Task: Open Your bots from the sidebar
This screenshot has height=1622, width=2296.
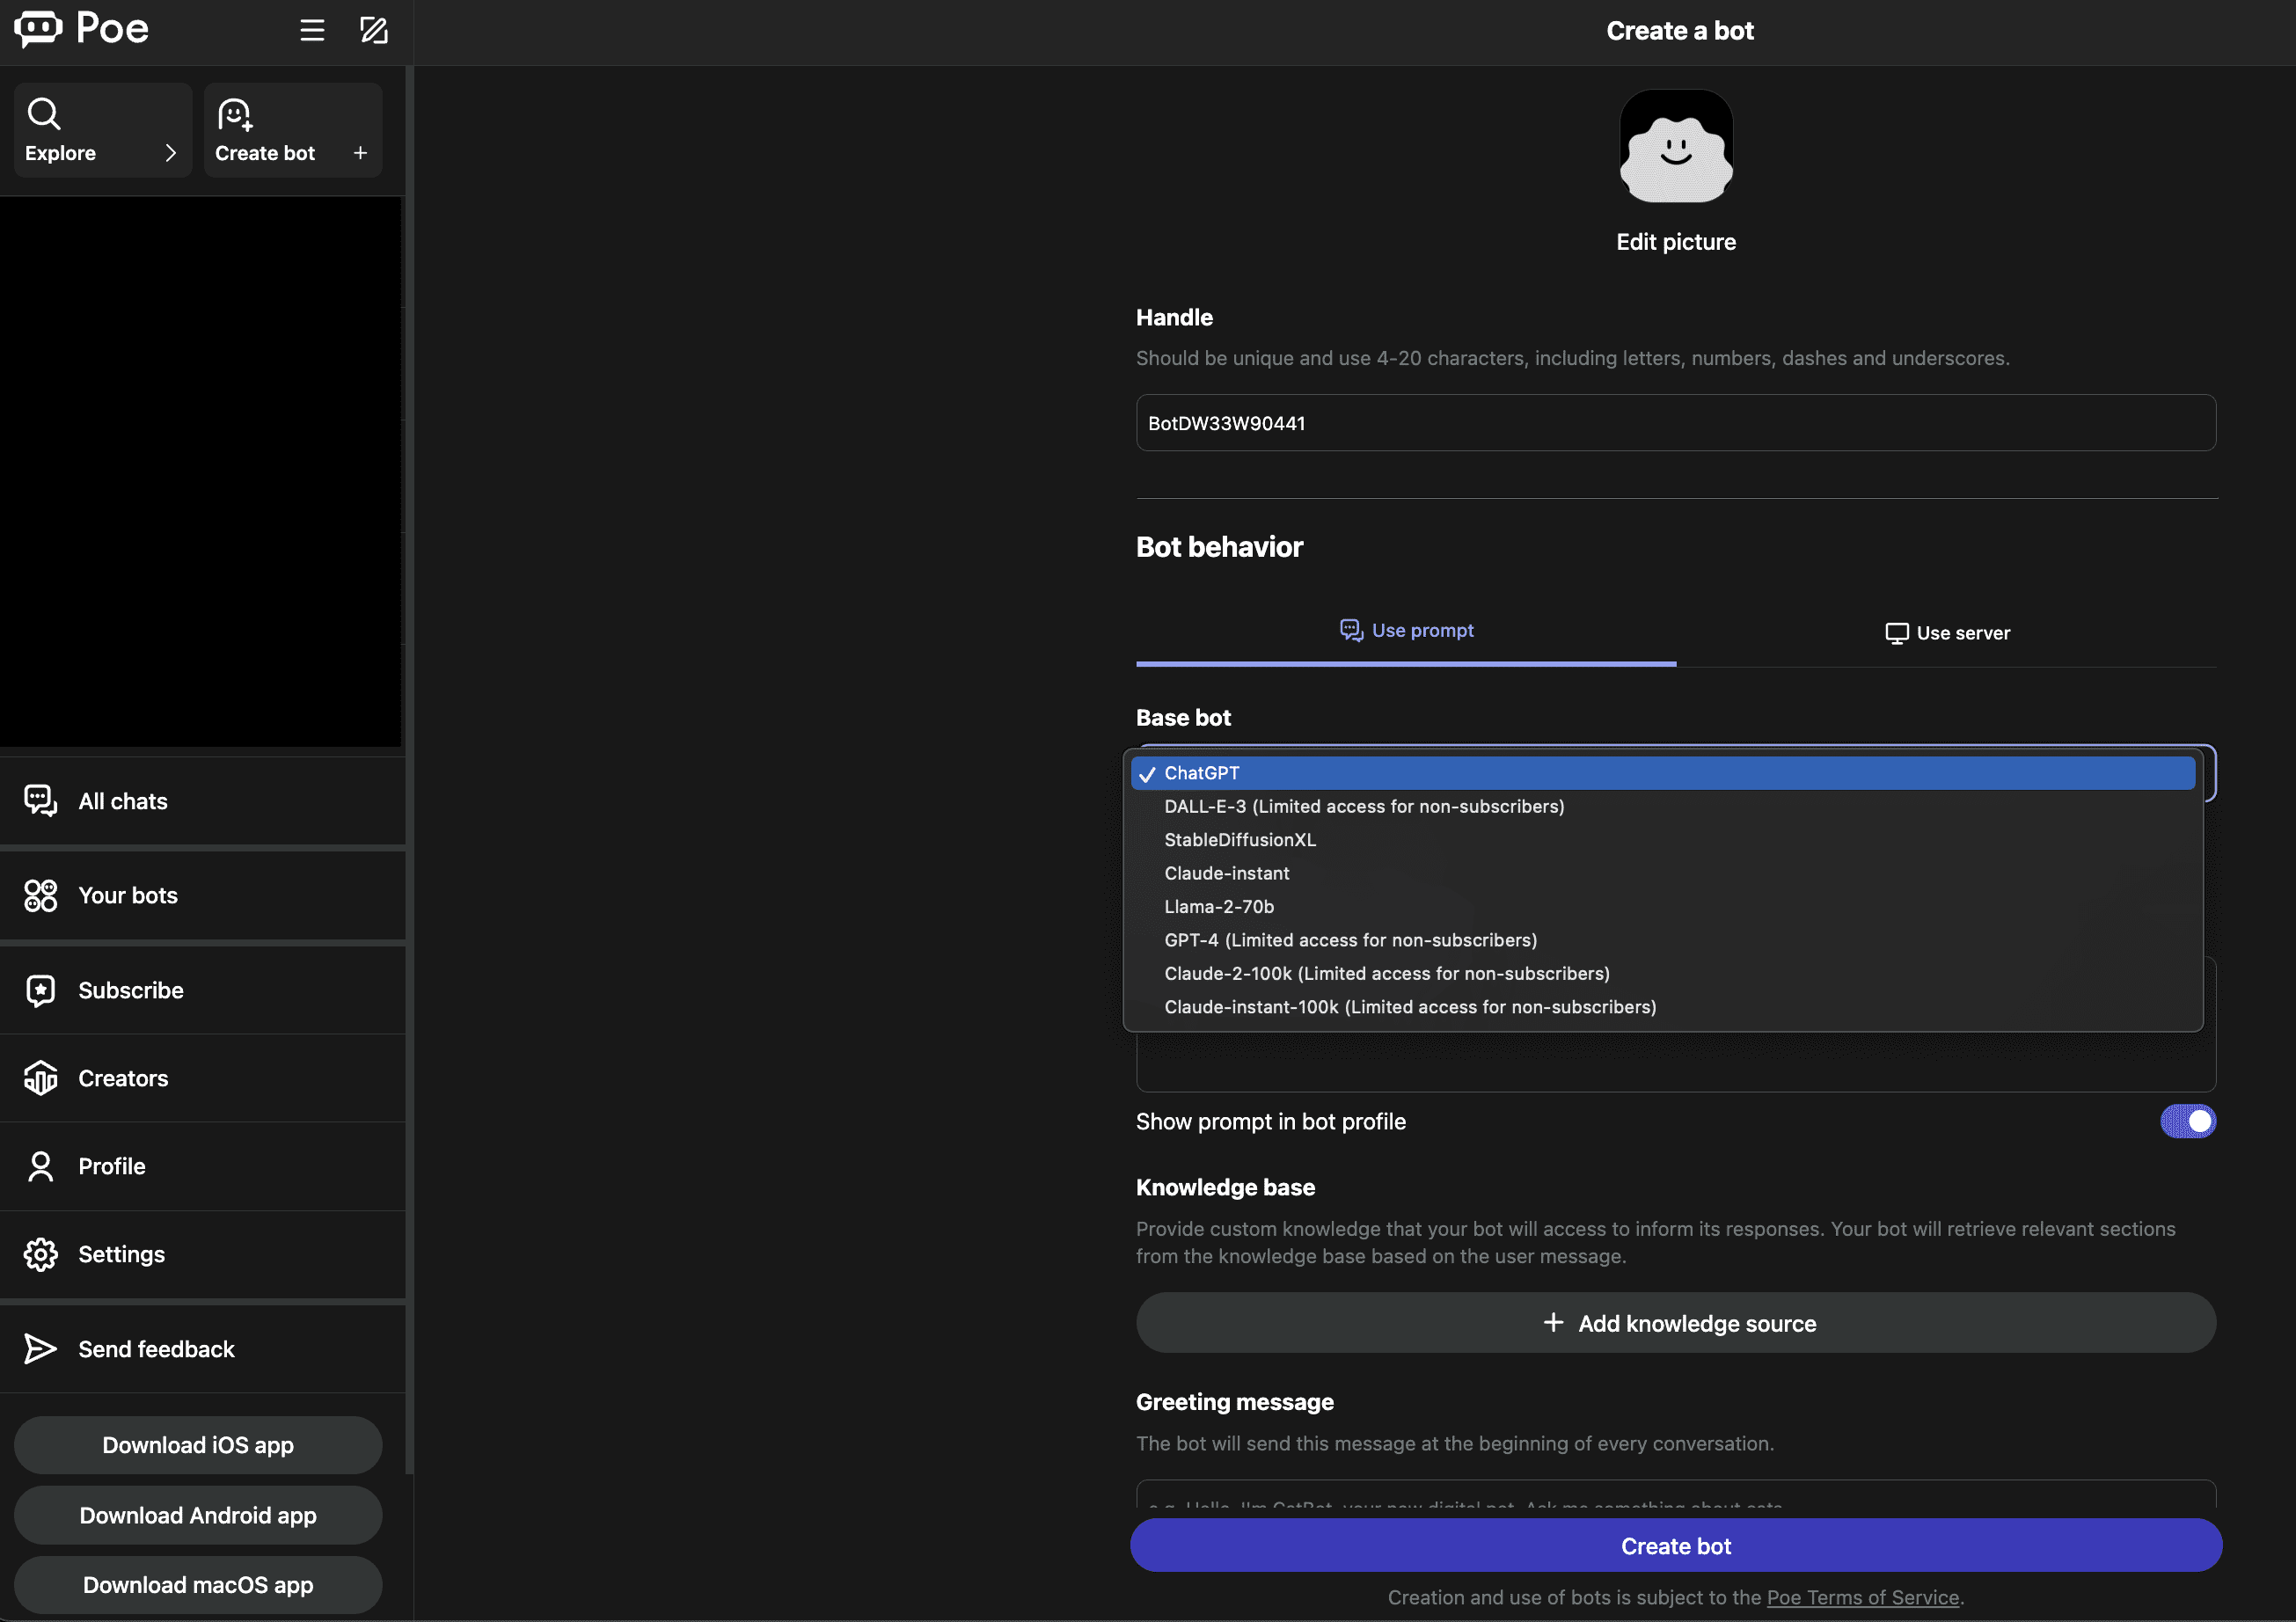Action: pos(128,895)
